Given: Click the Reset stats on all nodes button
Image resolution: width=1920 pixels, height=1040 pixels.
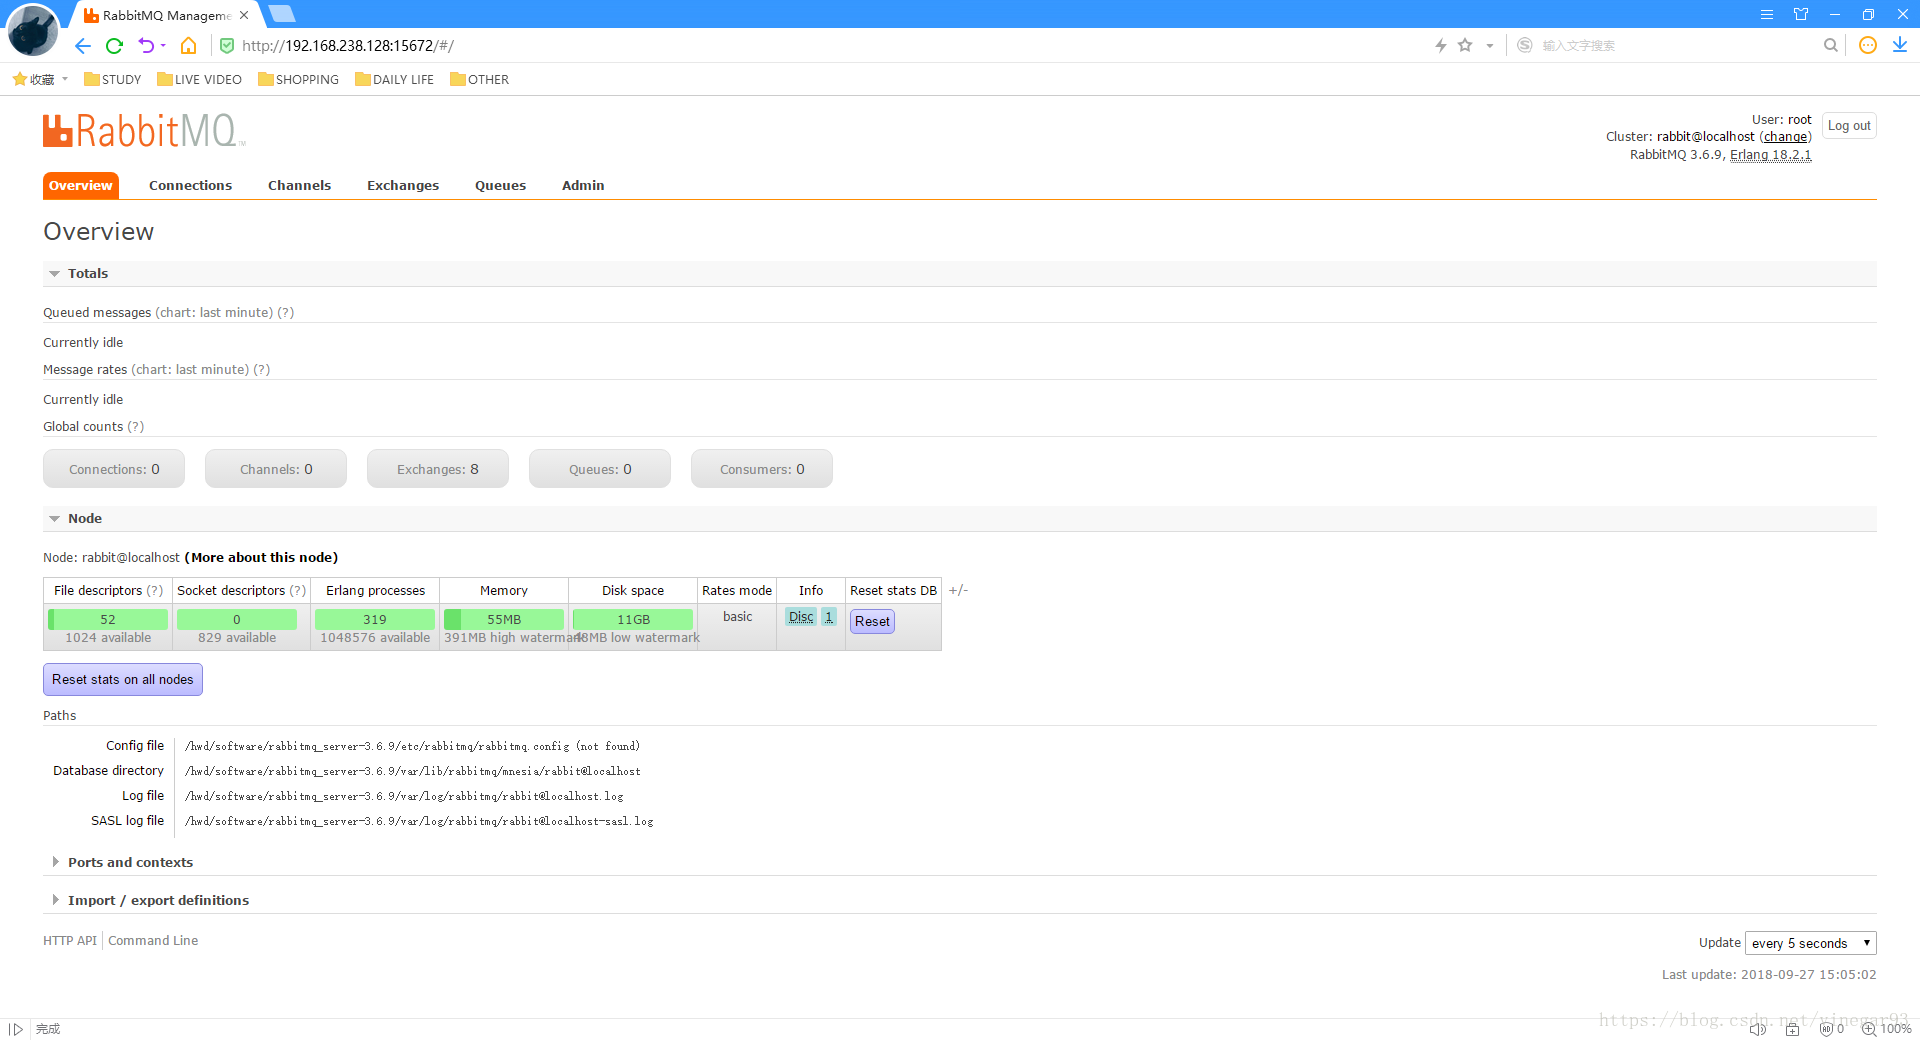Looking at the screenshot, I should pos(123,680).
